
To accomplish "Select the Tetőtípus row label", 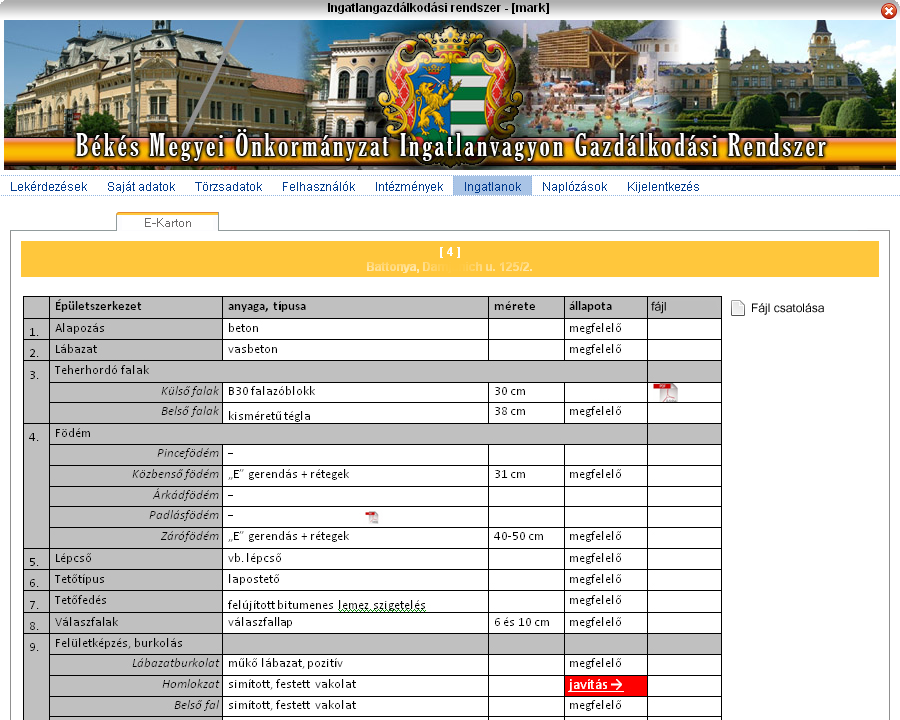I will click(x=136, y=580).
